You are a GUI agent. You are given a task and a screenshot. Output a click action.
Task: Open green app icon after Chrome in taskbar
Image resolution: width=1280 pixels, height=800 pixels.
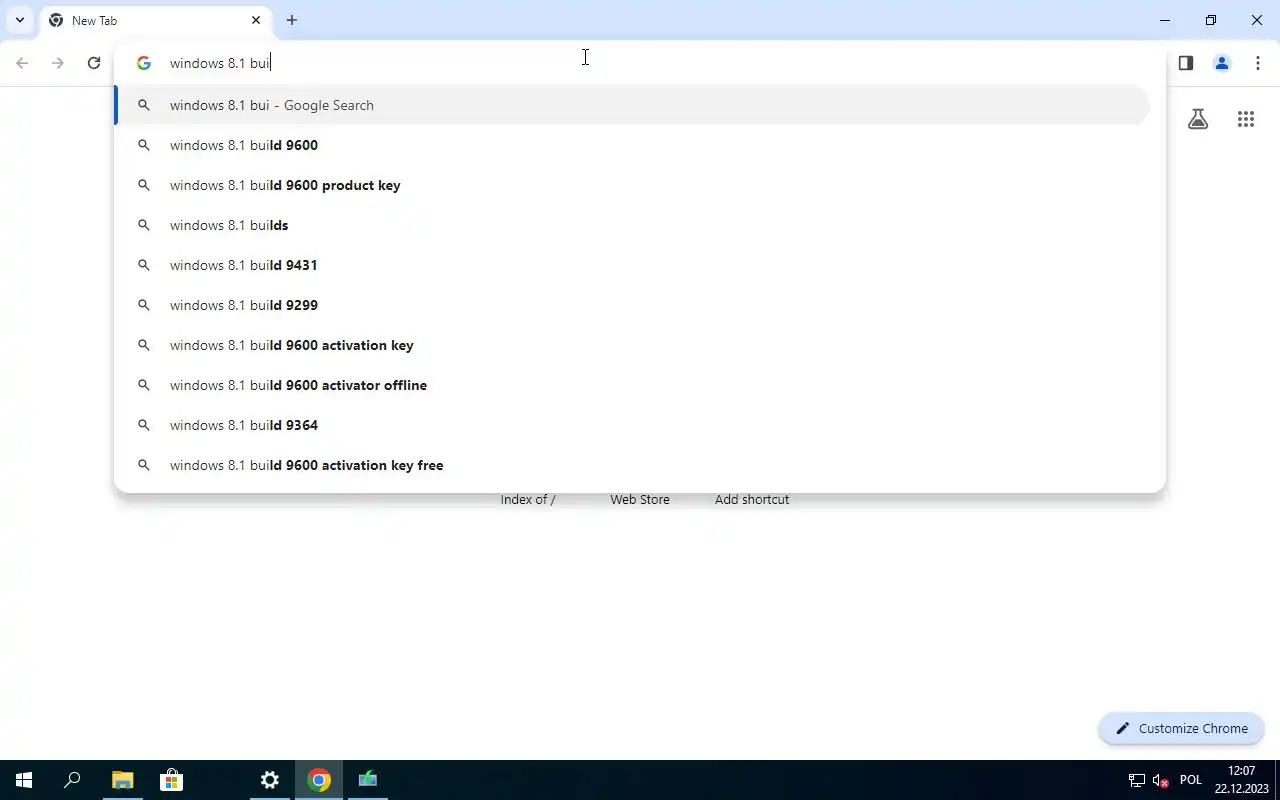(x=368, y=780)
